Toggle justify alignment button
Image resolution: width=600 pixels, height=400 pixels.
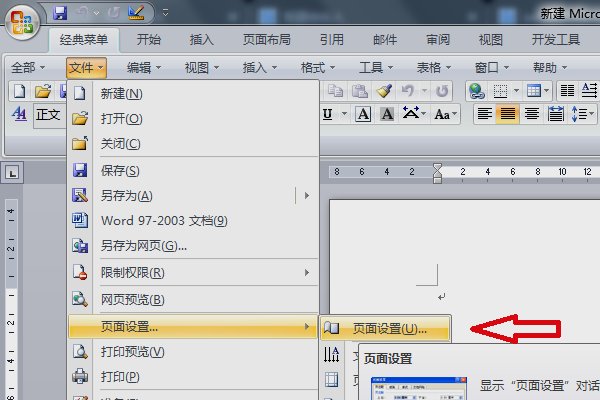[508, 114]
